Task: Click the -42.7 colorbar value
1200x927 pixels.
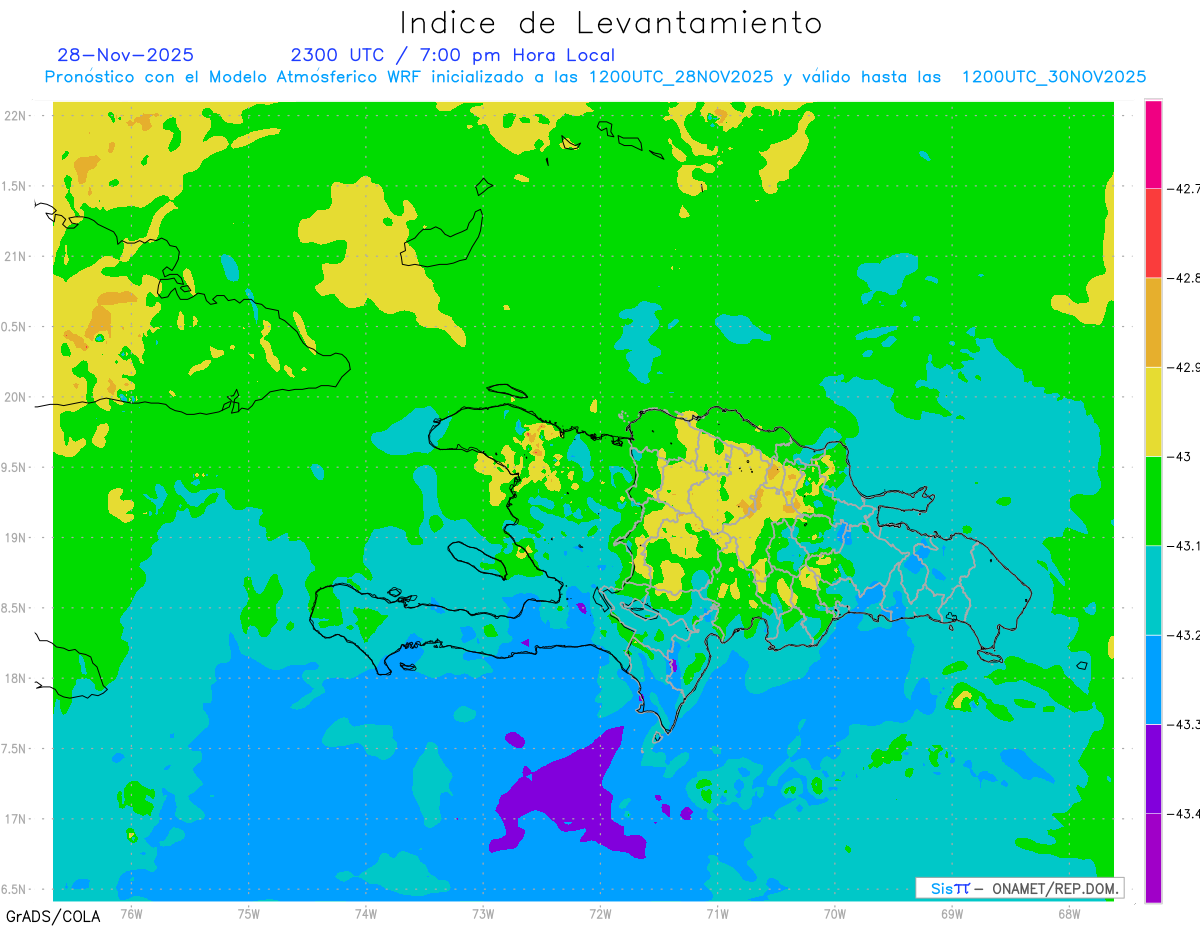Action: click(x=1184, y=189)
